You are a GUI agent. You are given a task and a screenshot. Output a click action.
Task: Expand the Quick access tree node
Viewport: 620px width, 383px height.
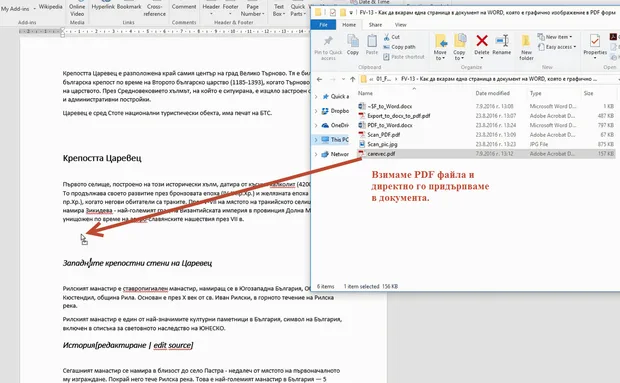316,96
